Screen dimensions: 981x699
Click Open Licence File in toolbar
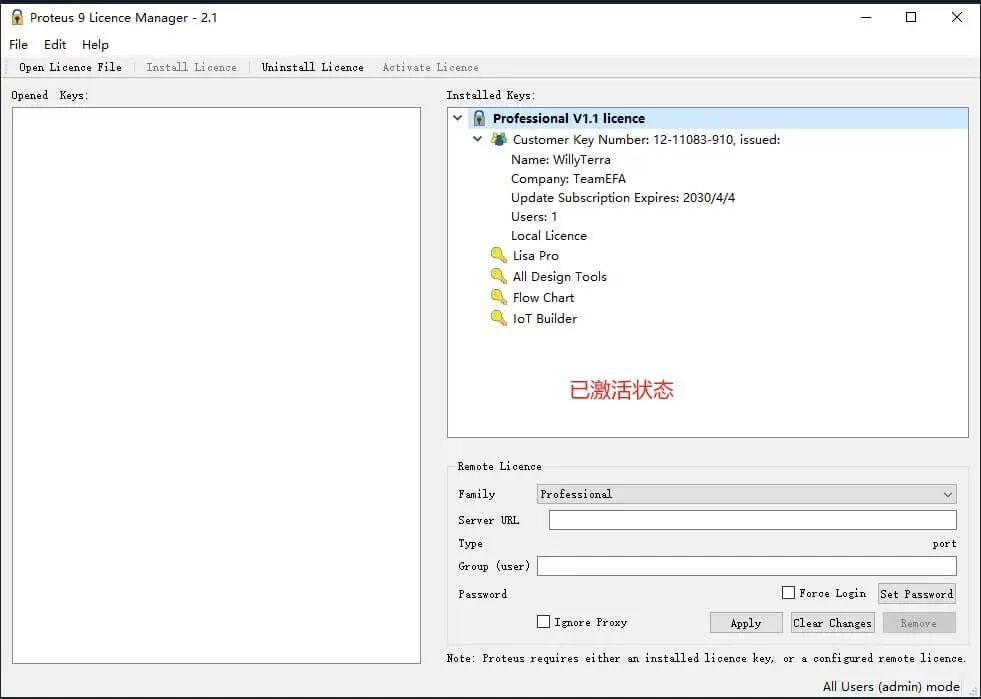coord(70,67)
